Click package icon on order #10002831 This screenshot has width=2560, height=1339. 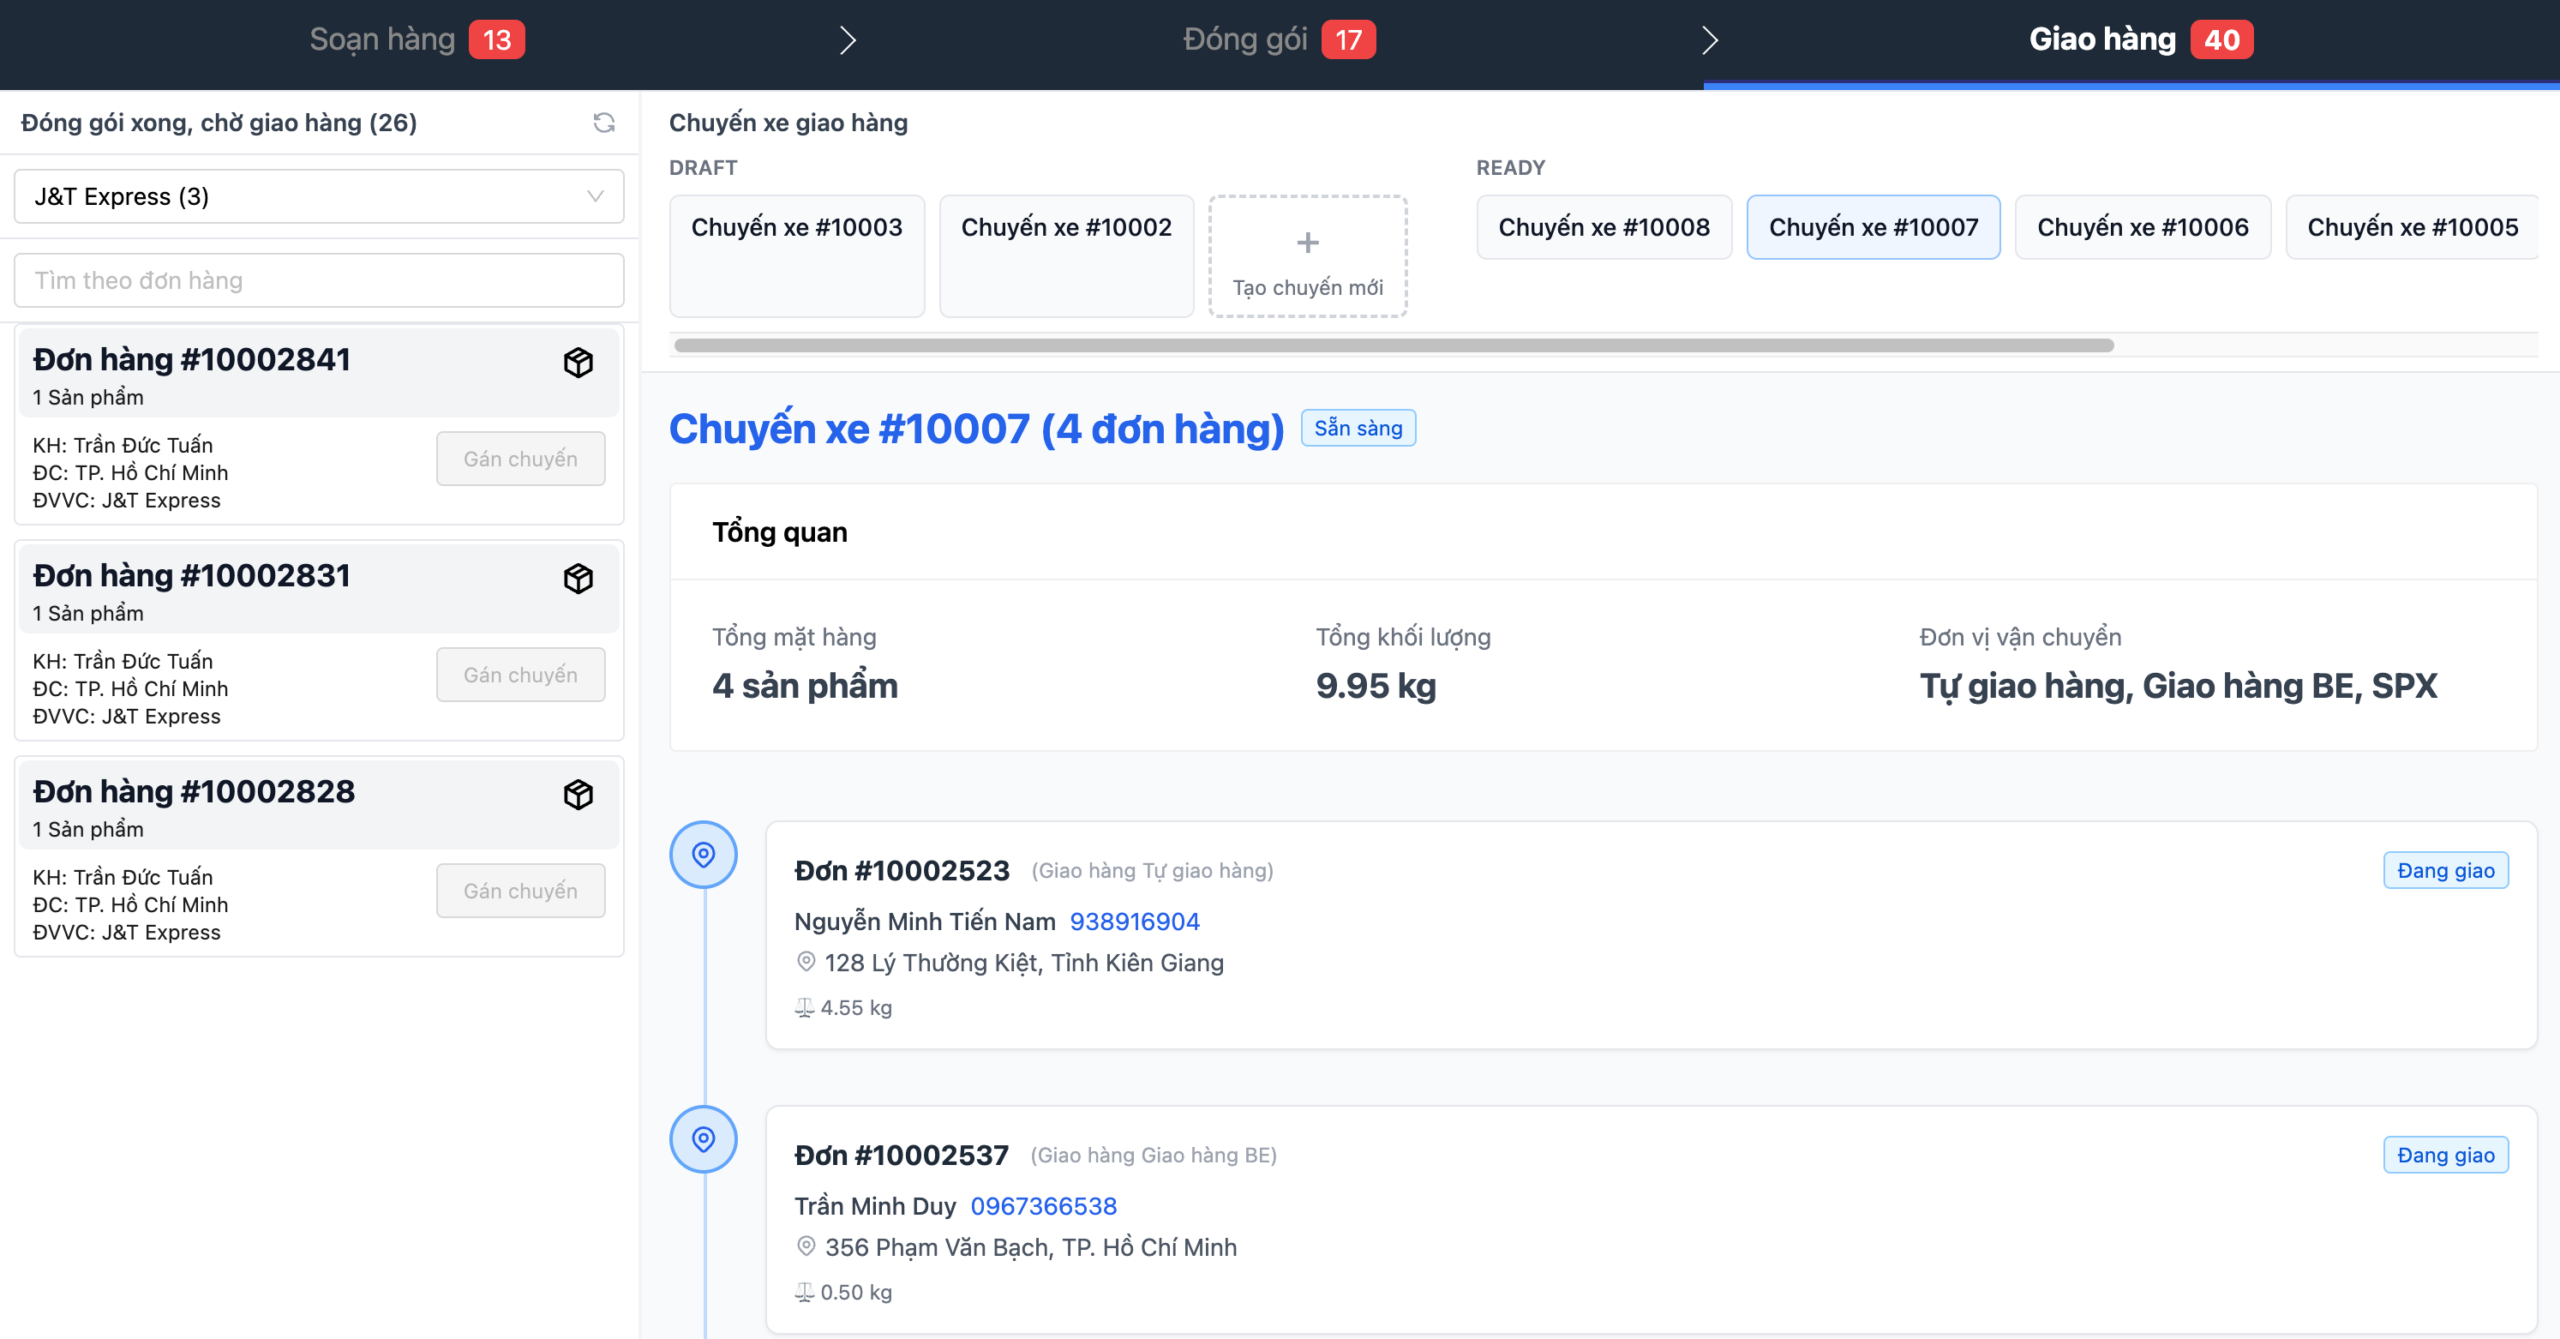578,578
